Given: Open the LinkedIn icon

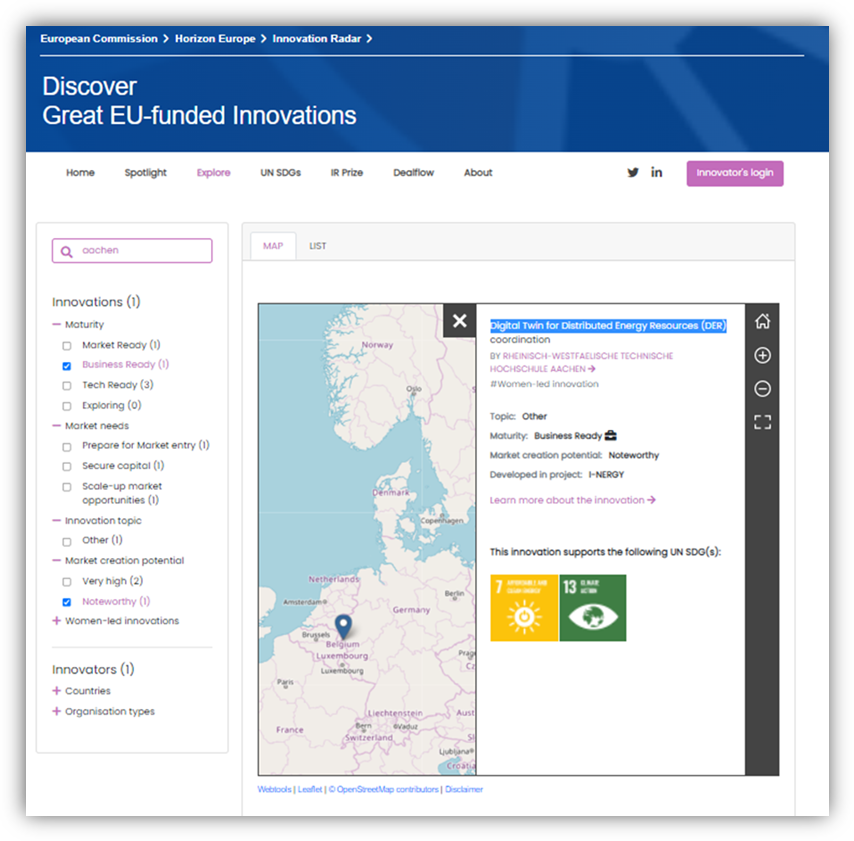Looking at the screenshot, I should coord(656,172).
